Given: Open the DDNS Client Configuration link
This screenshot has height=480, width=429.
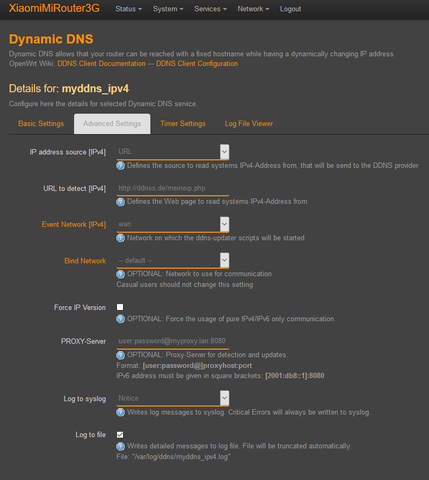Looking at the screenshot, I should click(x=197, y=64).
